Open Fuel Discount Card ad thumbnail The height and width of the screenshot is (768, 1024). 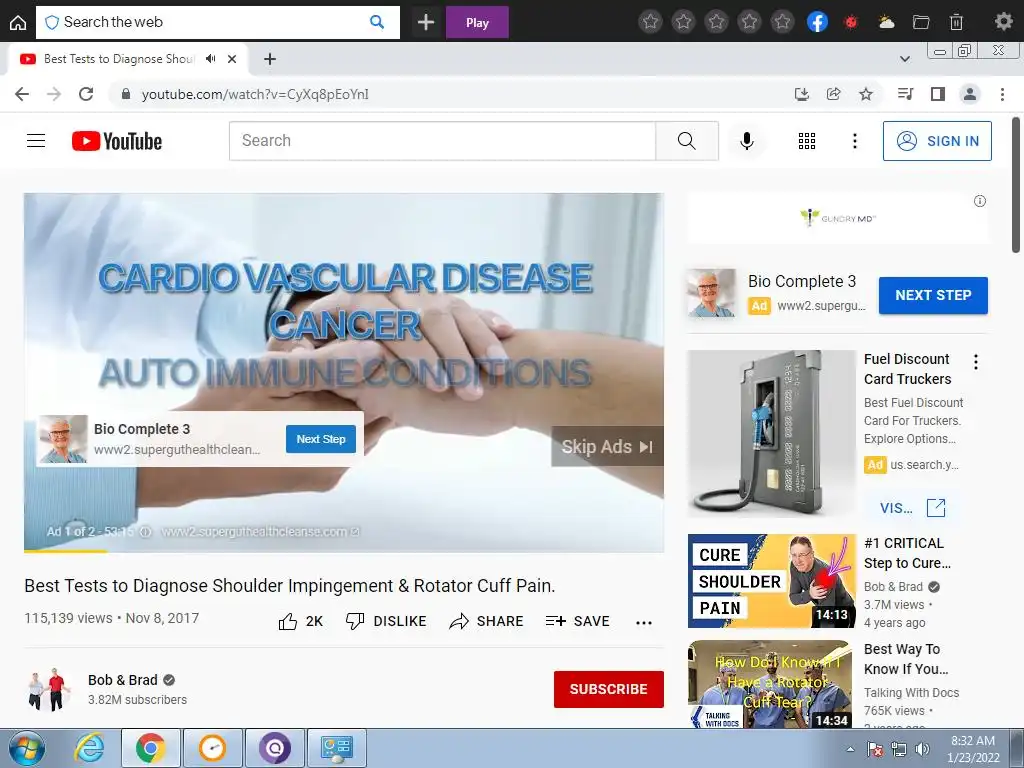[771, 434]
